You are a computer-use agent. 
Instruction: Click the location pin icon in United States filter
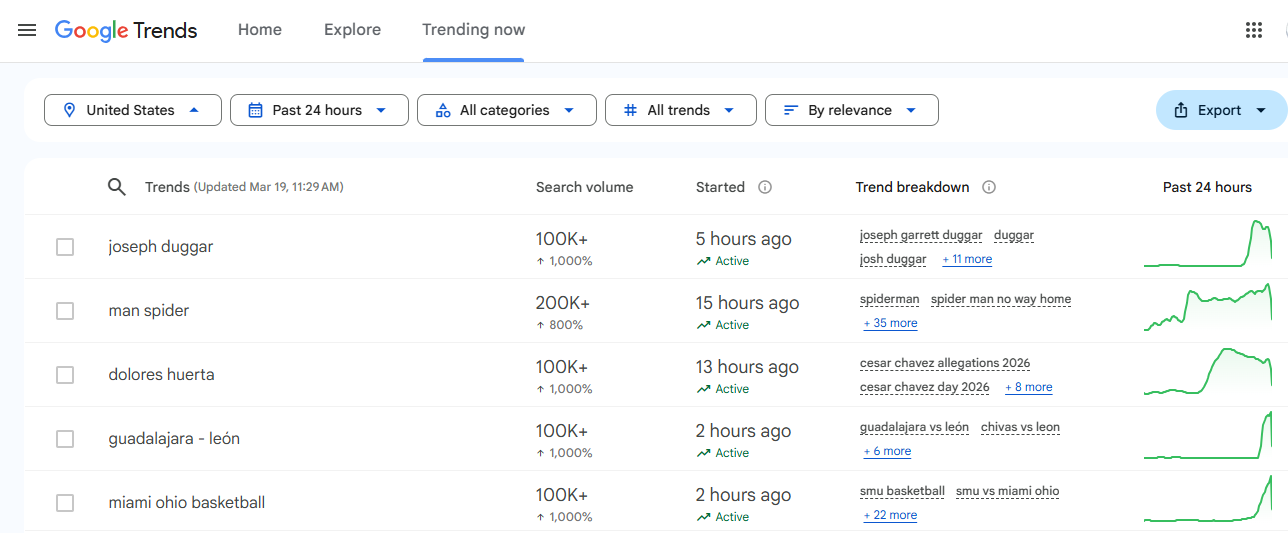pyautogui.click(x=69, y=110)
